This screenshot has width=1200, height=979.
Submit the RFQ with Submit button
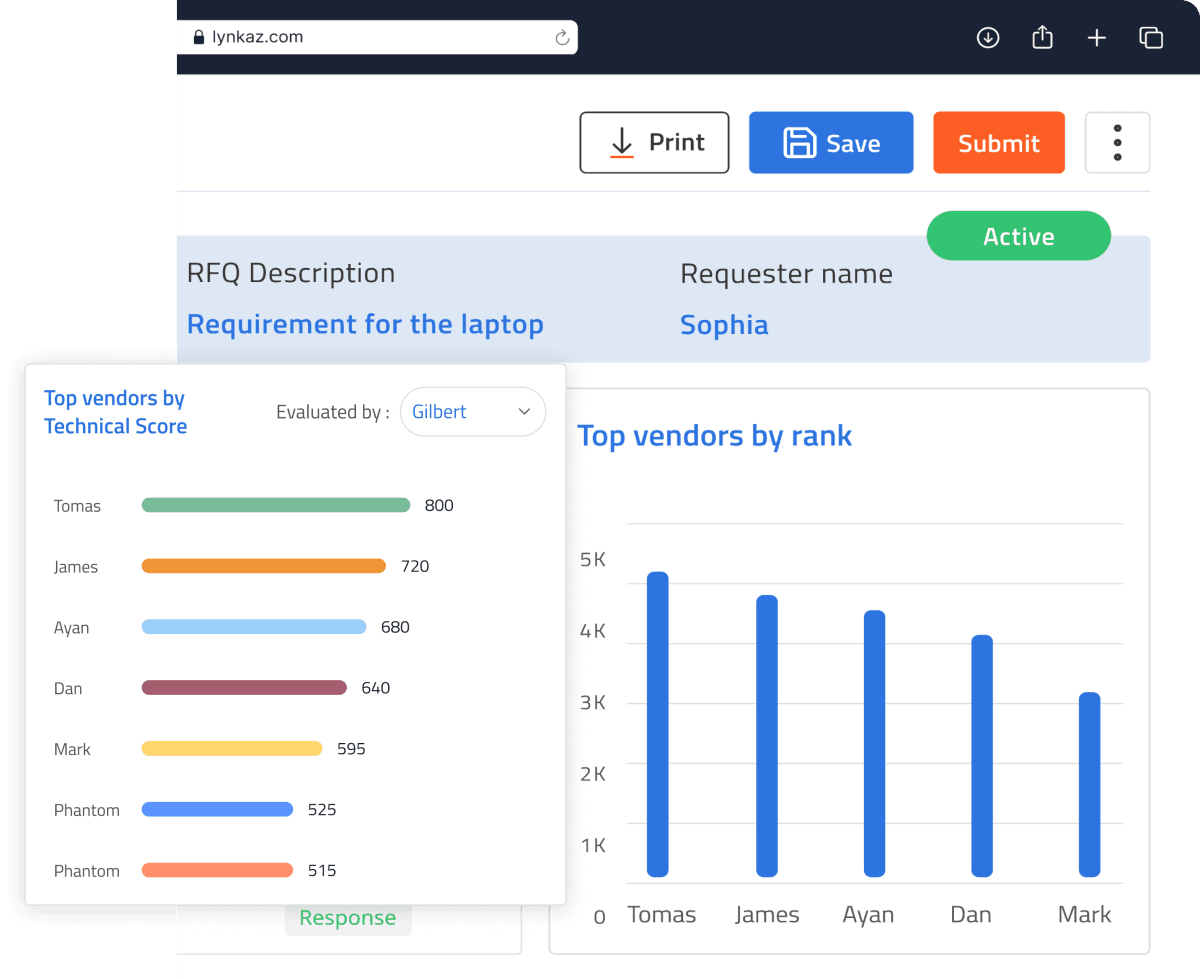(999, 143)
